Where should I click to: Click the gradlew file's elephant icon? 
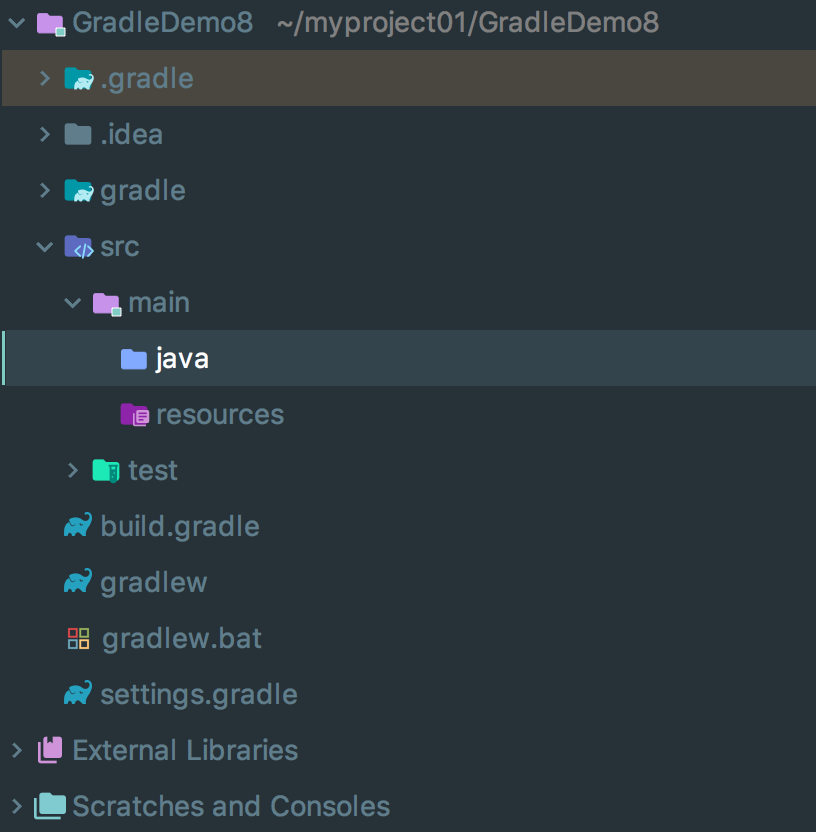click(78, 582)
